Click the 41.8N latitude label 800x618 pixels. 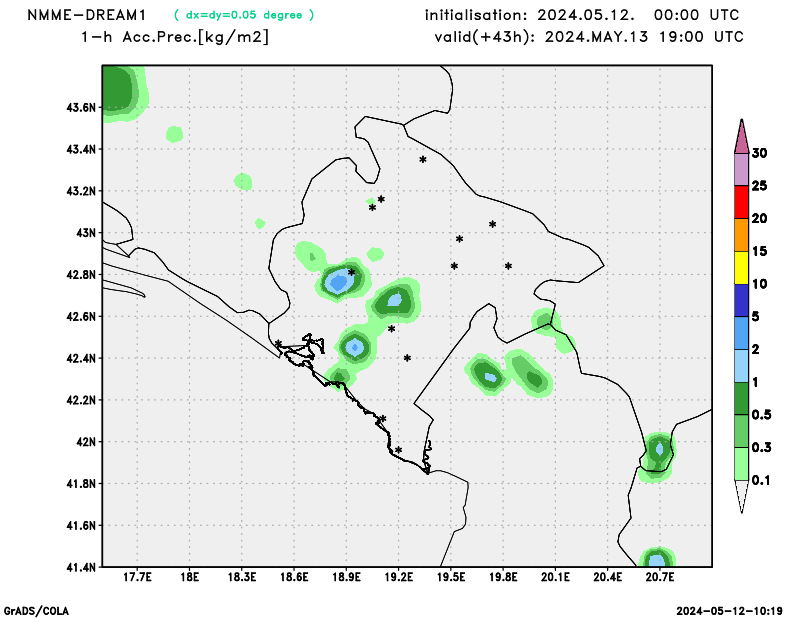coord(81,484)
